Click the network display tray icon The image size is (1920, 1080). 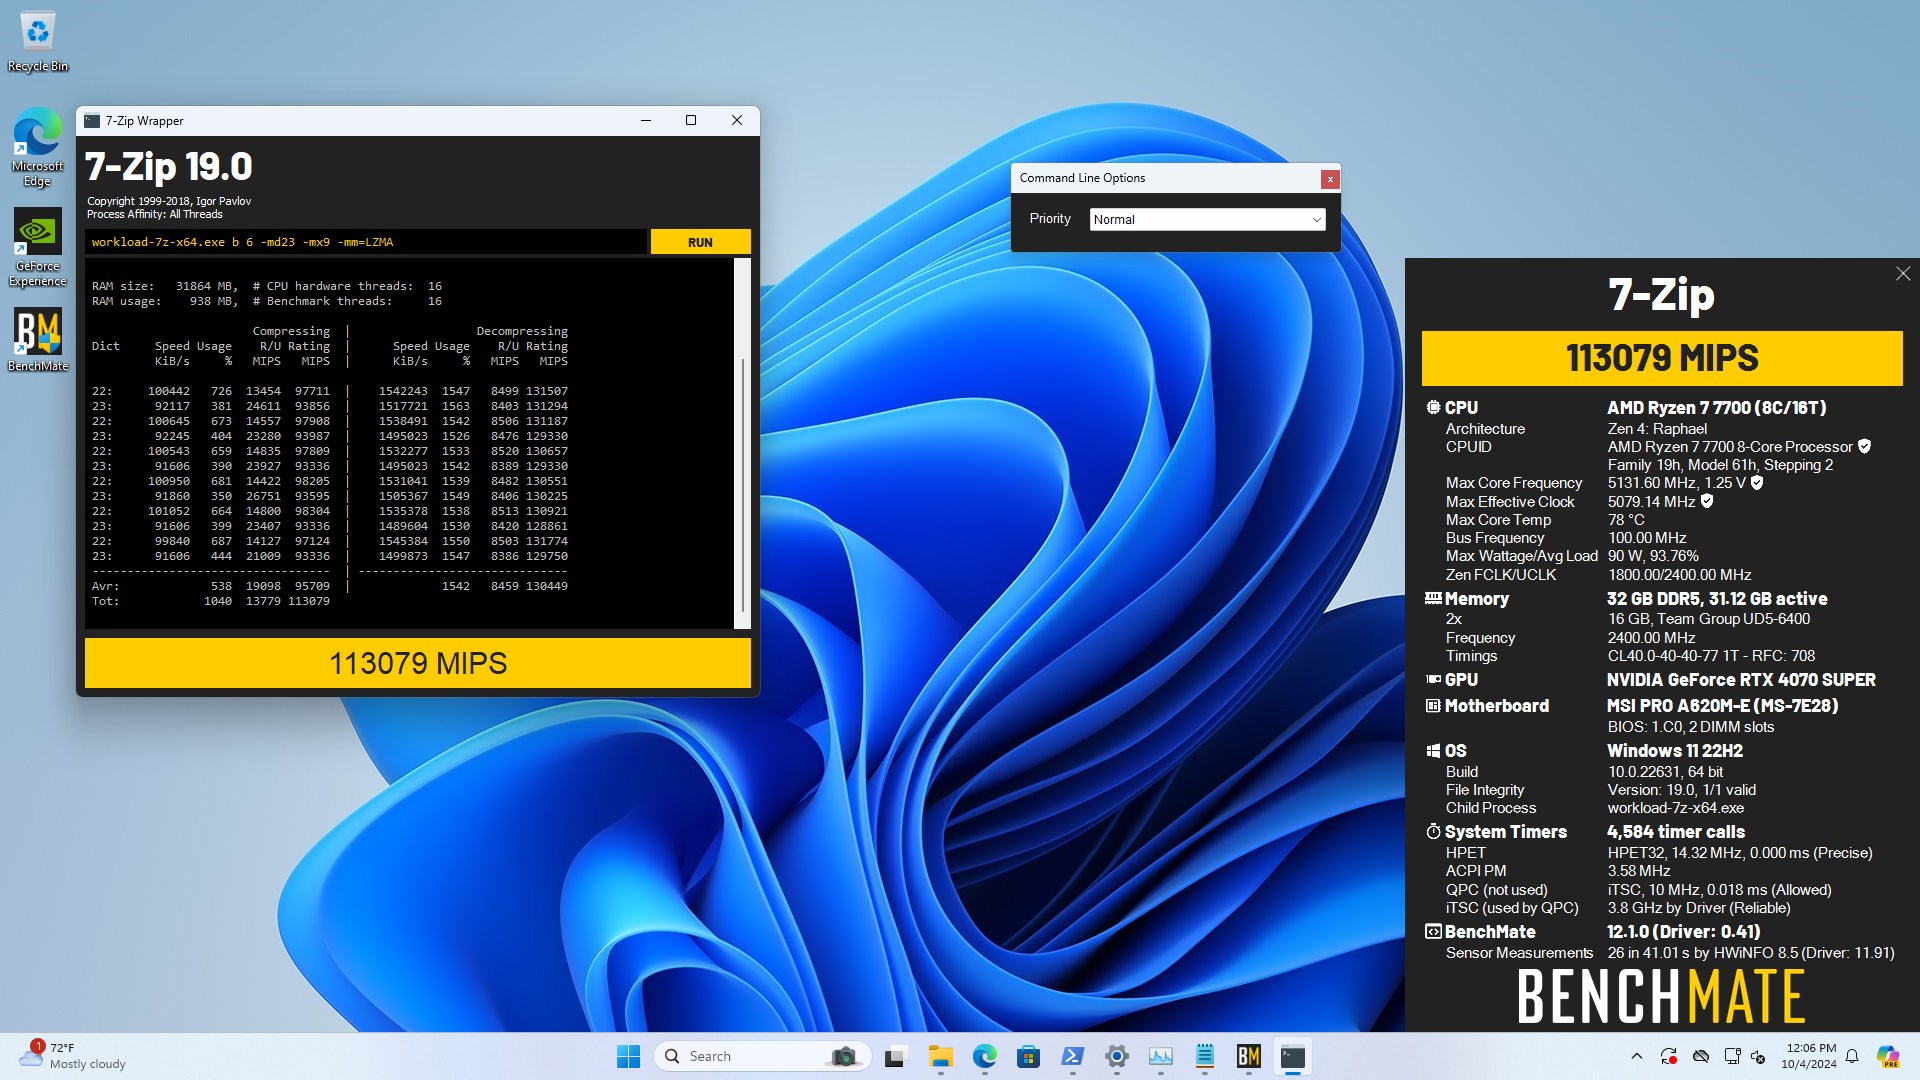click(x=1732, y=1056)
